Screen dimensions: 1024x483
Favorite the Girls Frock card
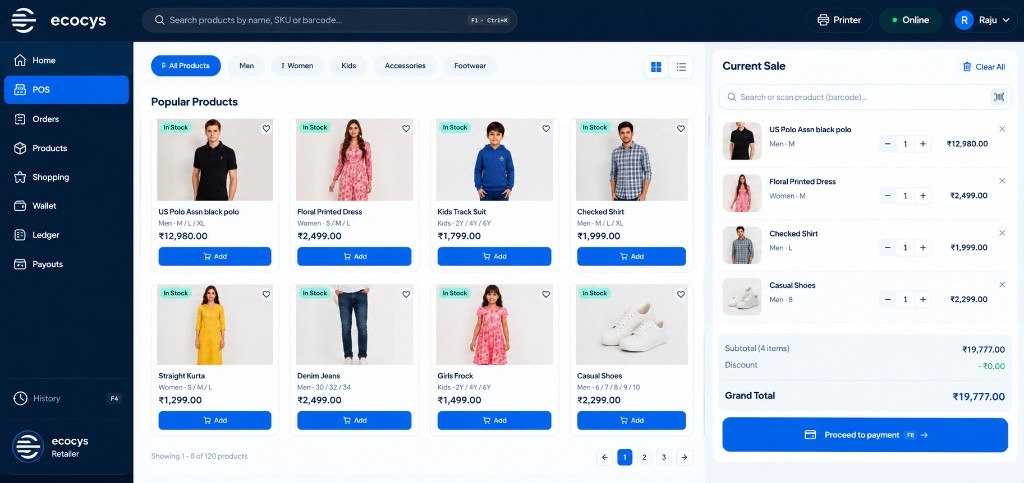coord(546,294)
